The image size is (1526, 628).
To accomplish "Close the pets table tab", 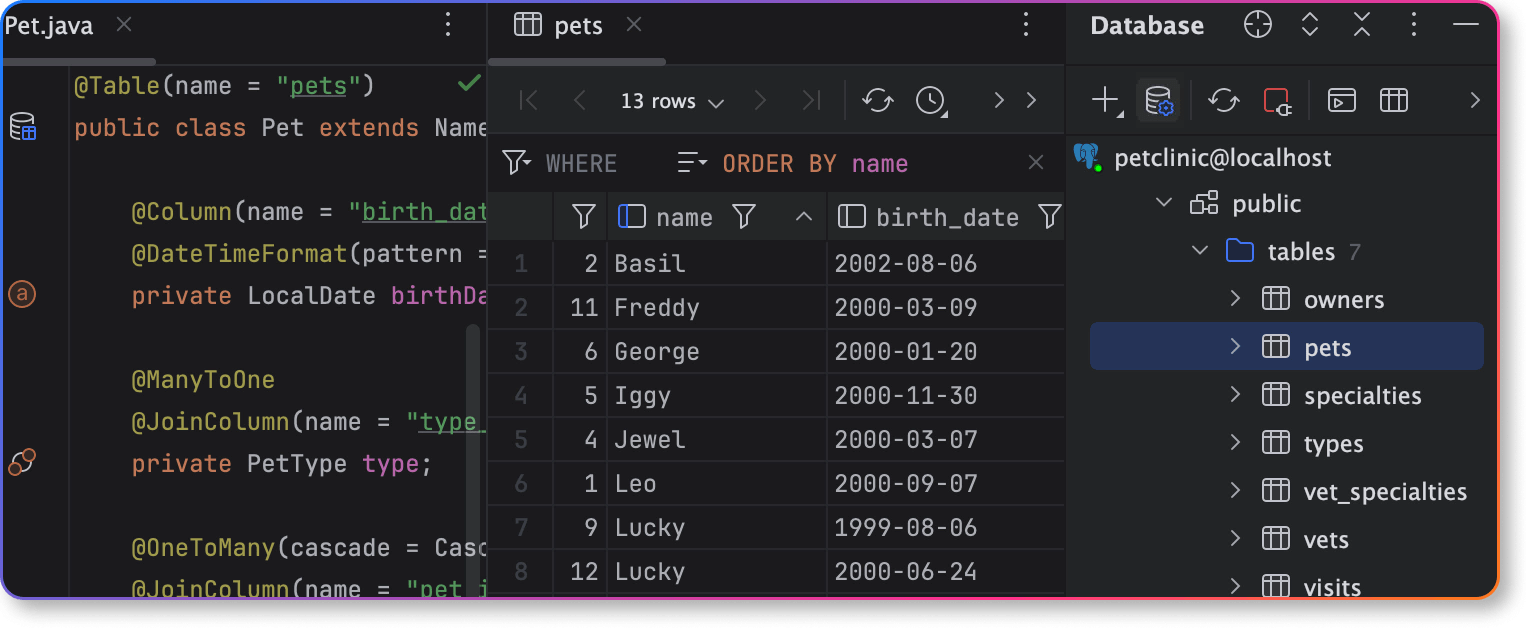I will pos(634,25).
